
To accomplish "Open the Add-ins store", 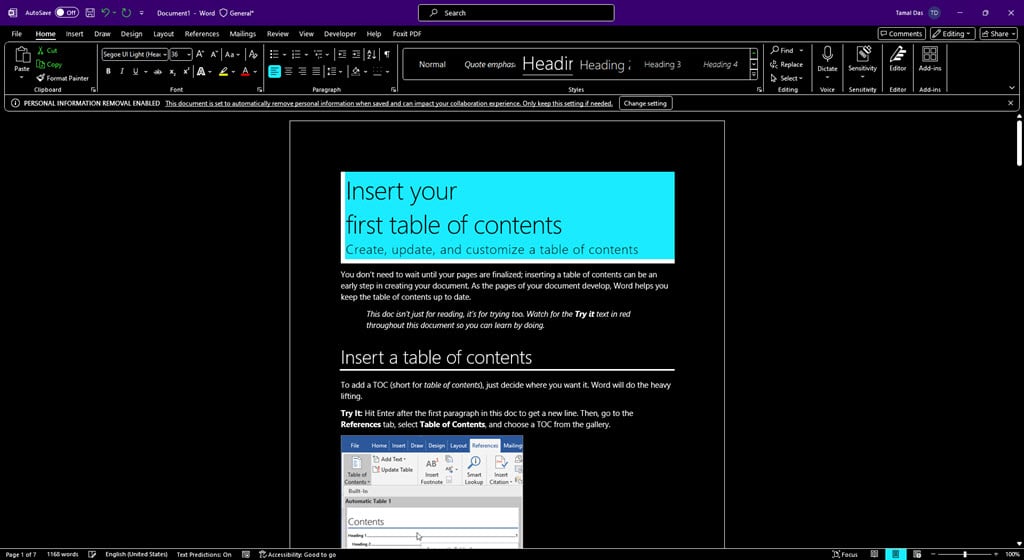I will [x=929, y=59].
